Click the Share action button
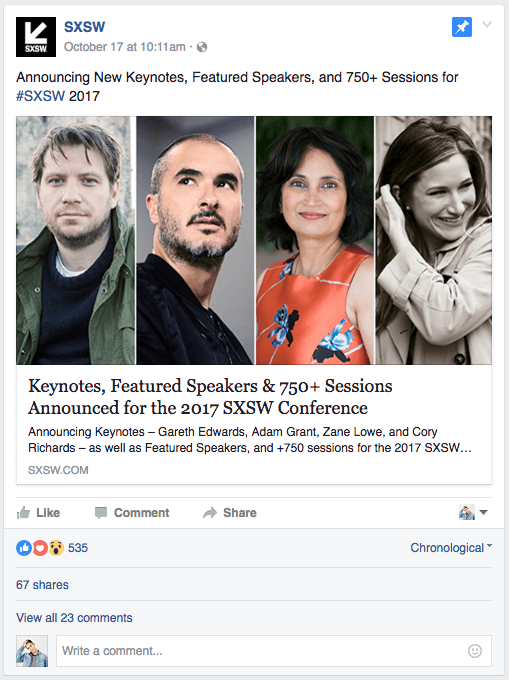 [230, 513]
